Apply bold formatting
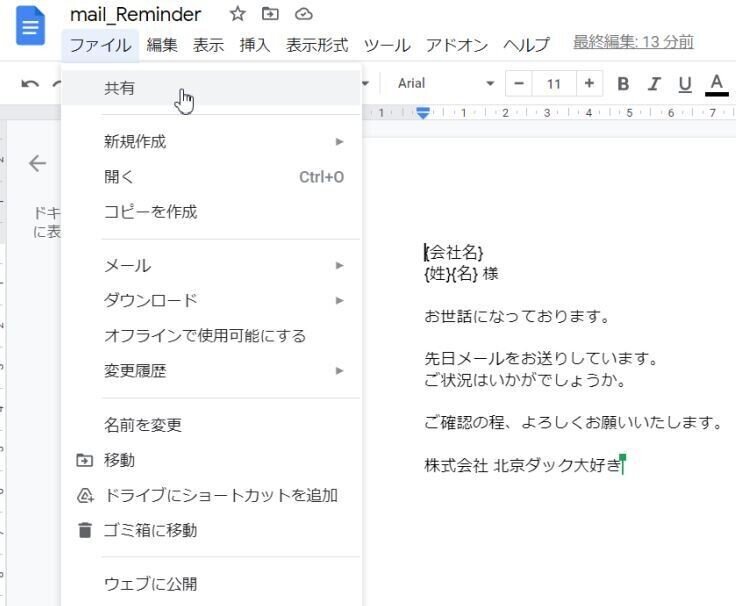This screenshot has width=736, height=606. click(x=623, y=84)
